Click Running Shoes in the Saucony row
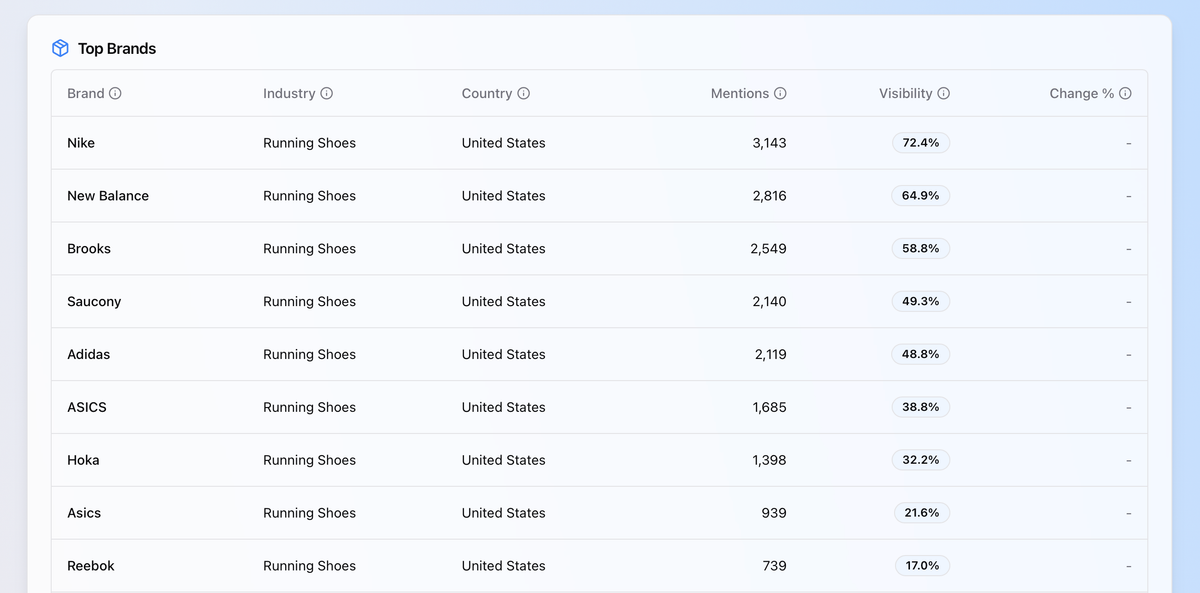Image resolution: width=1200 pixels, height=593 pixels. [x=309, y=302]
